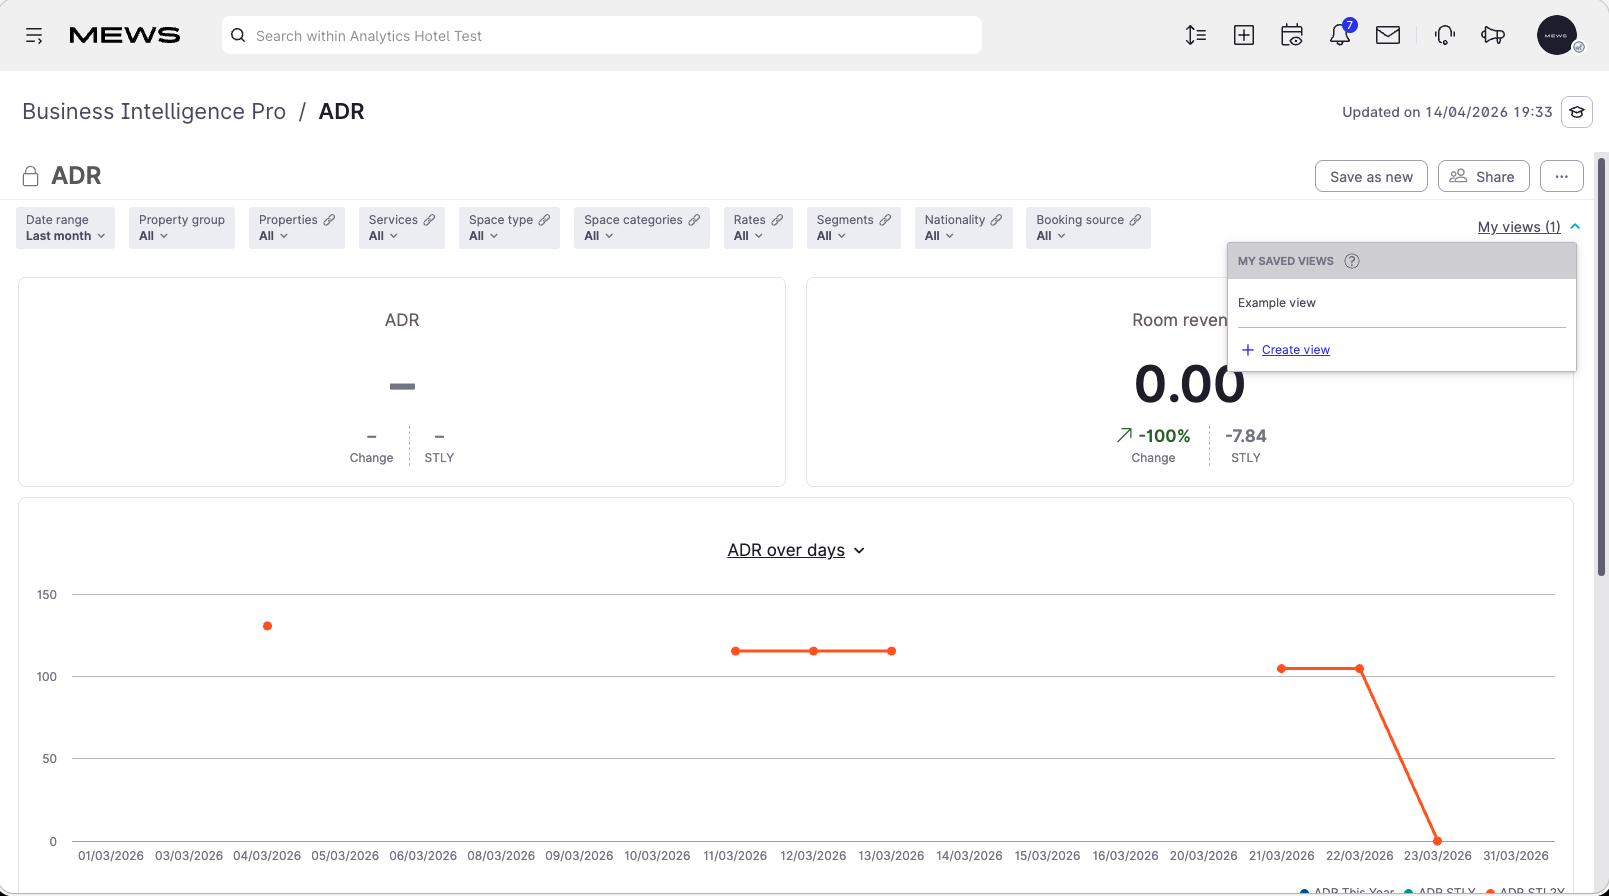Click the plus icon beside Create view
Screen dimensions: 1609x896
pos(1247,350)
